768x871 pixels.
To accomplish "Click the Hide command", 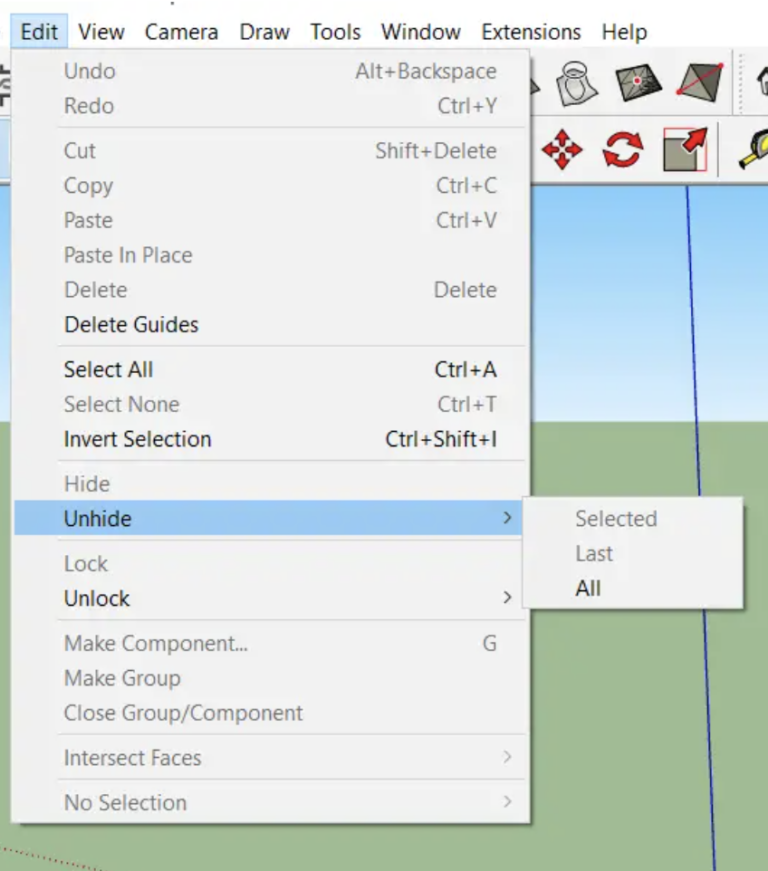I will point(86,483).
